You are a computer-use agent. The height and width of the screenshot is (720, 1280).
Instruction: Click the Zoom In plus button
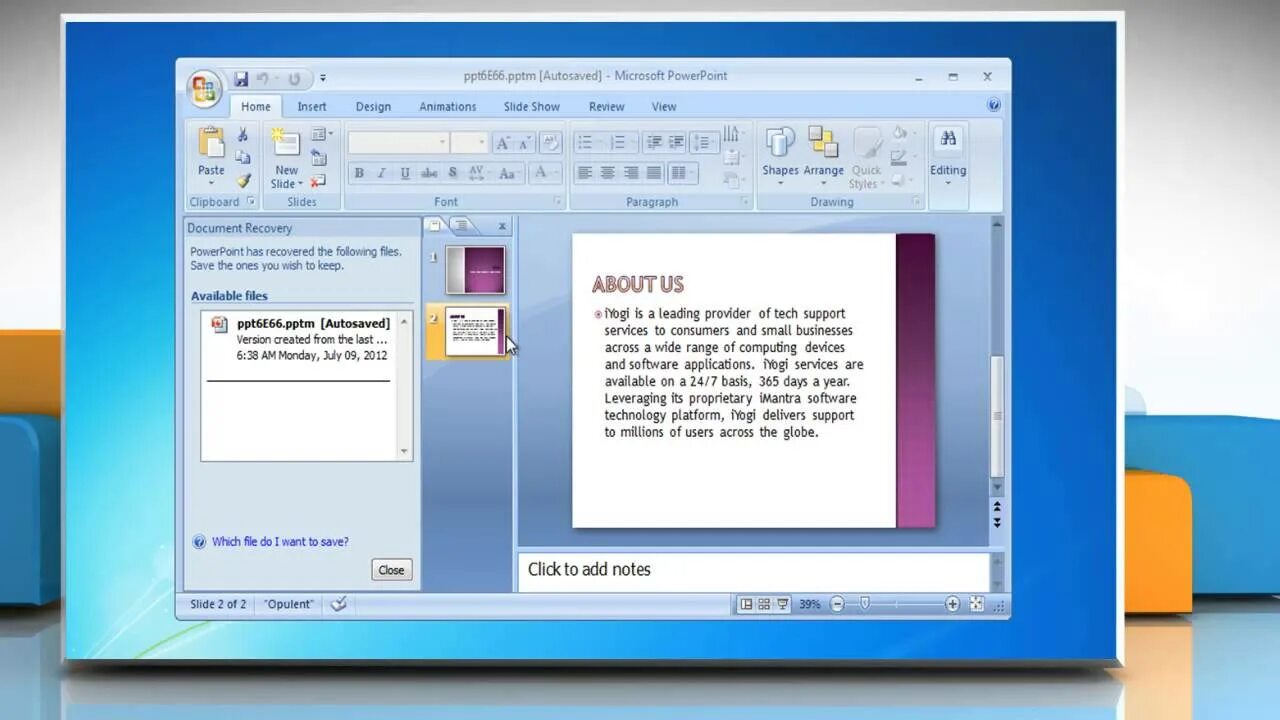point(952,604)
